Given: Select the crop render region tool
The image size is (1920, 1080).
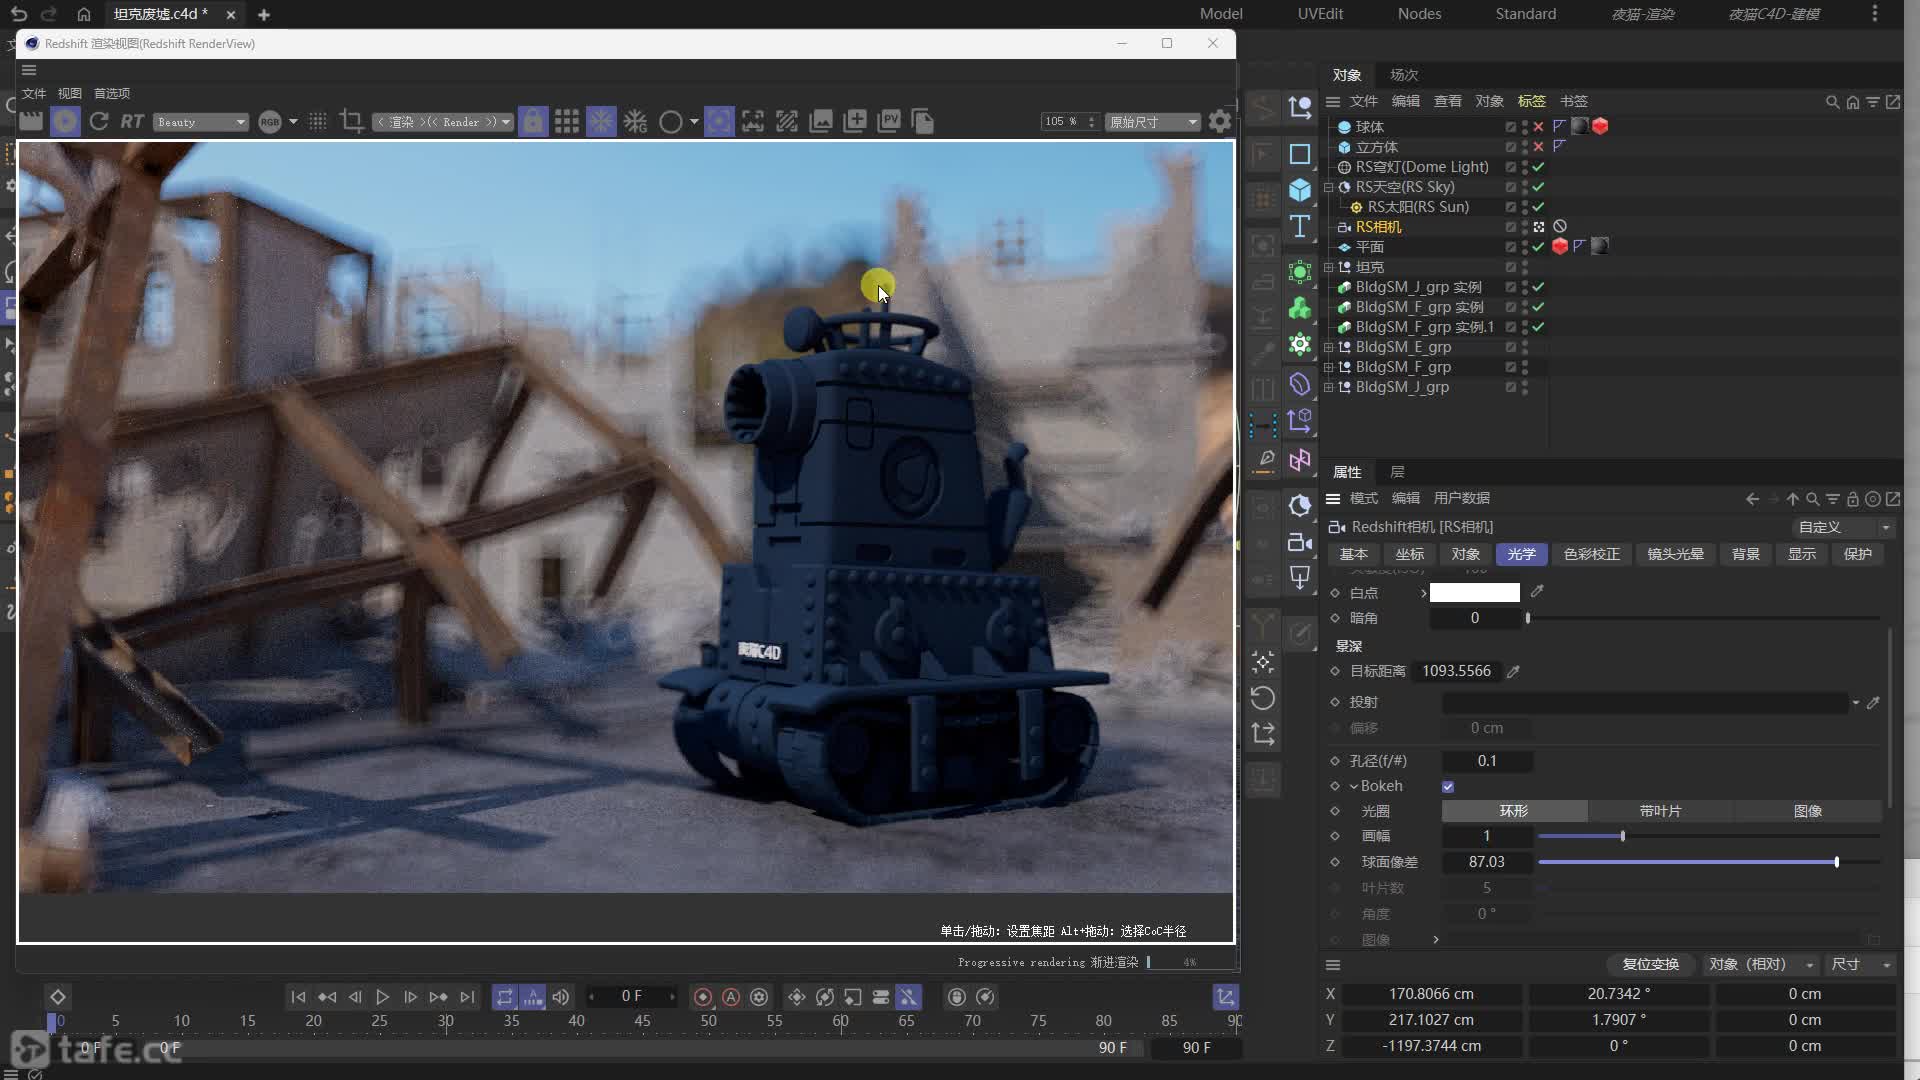Looking at the screenshot, I should click(351, 122).
